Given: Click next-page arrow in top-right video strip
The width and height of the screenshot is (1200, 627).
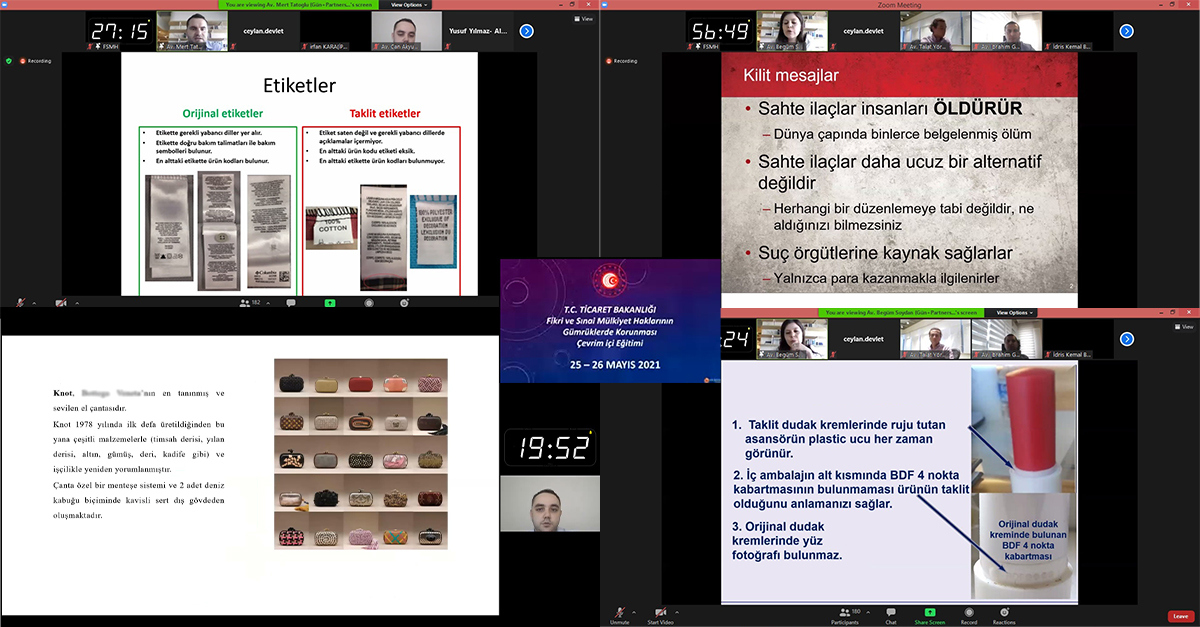Looking at the screenshot, I should point(1126,31).
